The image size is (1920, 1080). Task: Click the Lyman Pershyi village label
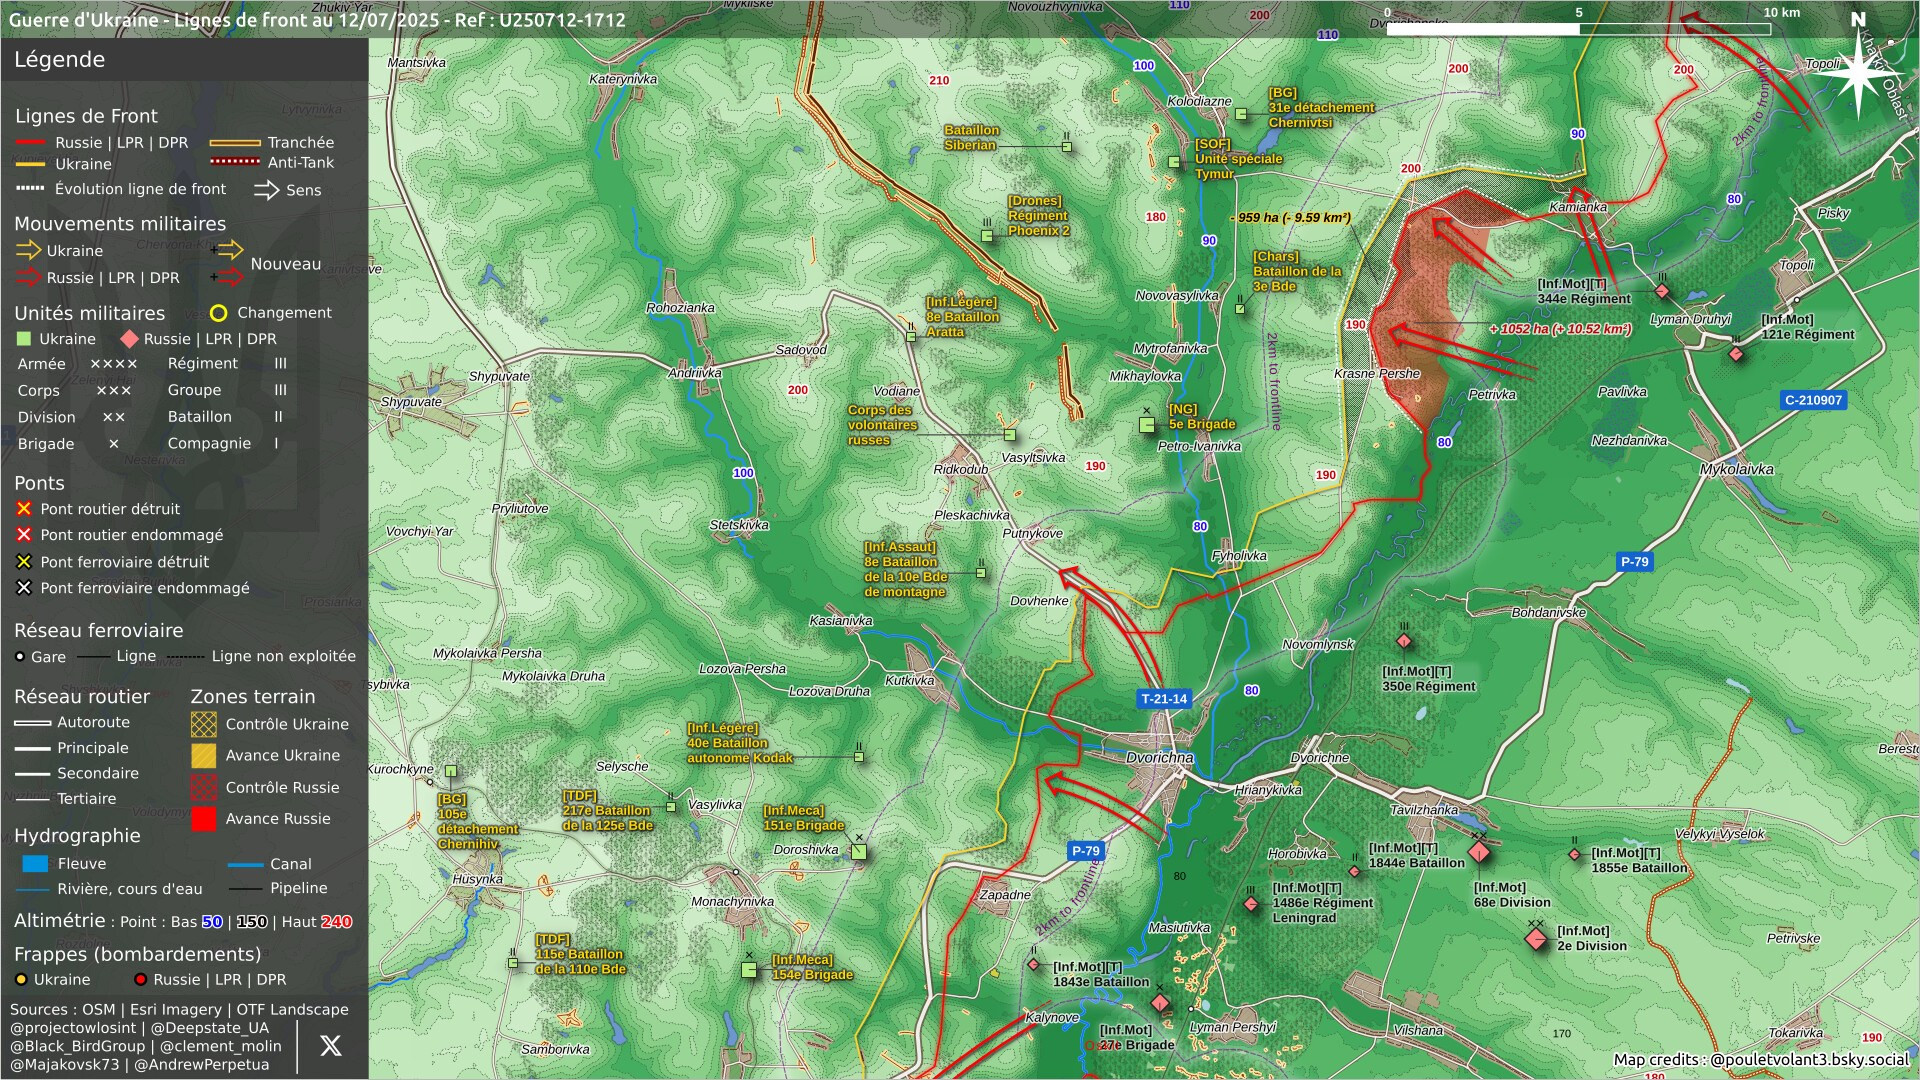pos(1232,1027)
